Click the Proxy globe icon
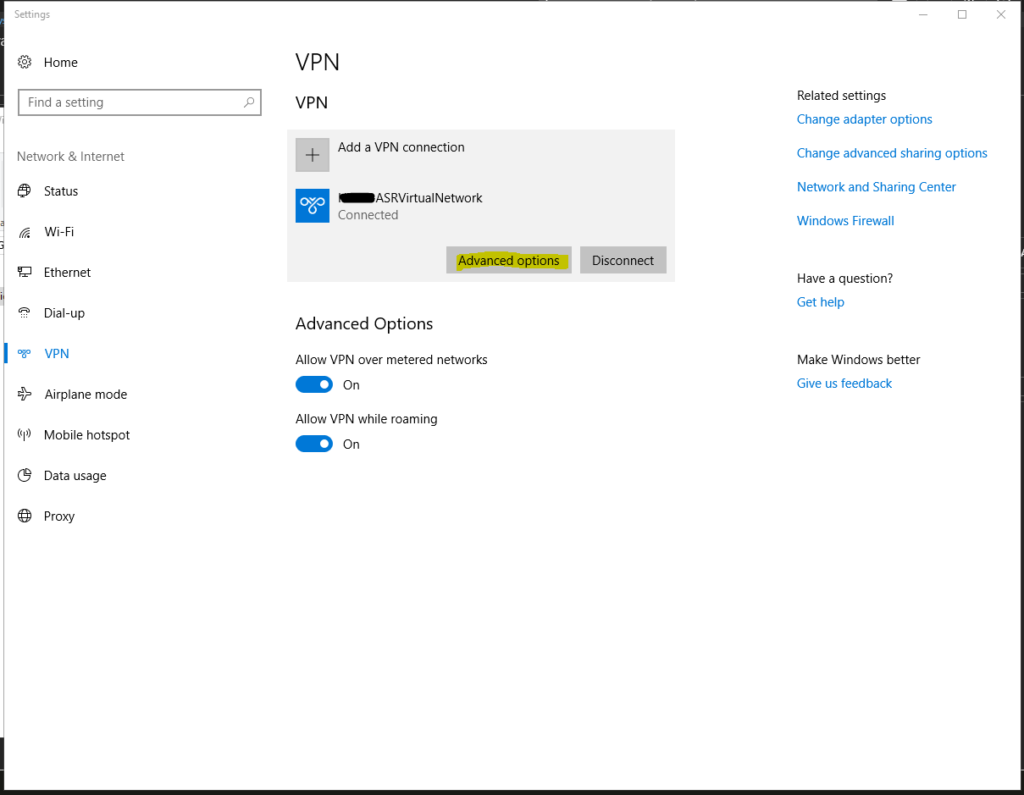 [x=25, y=516]
